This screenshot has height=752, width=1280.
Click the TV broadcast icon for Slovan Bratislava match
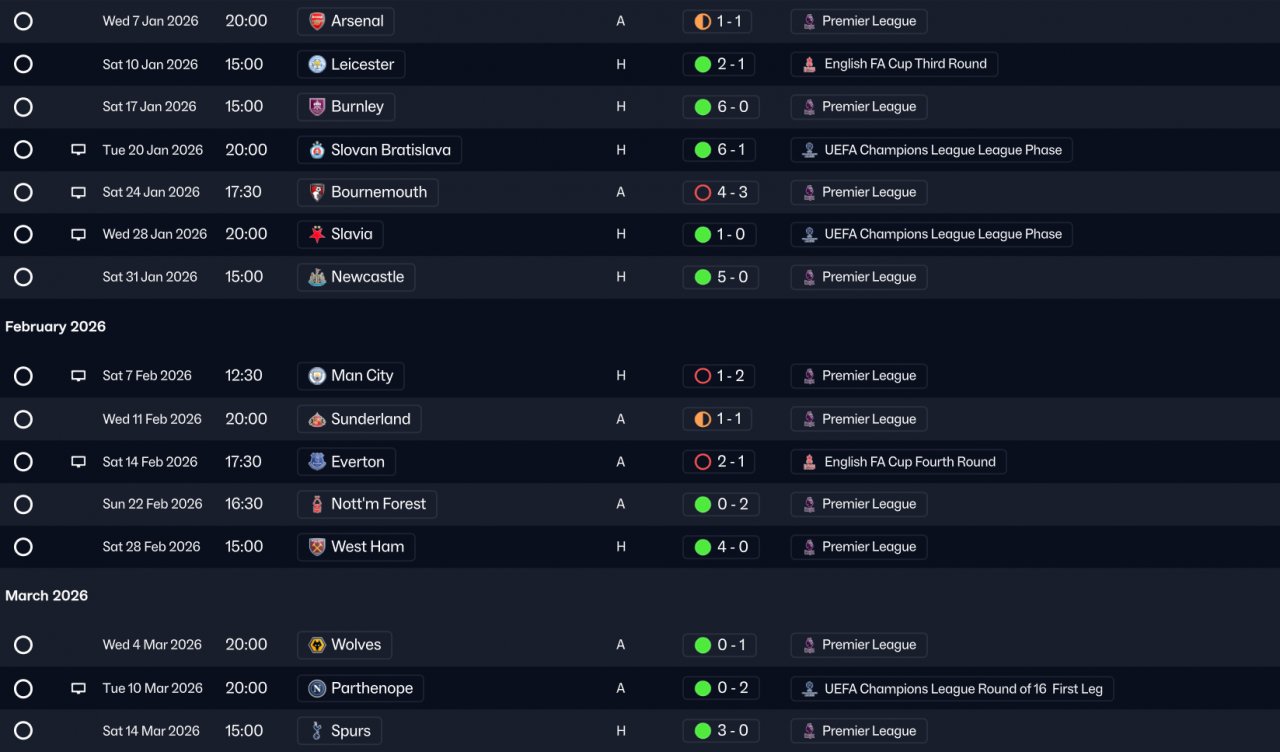[x=78, y=150]
